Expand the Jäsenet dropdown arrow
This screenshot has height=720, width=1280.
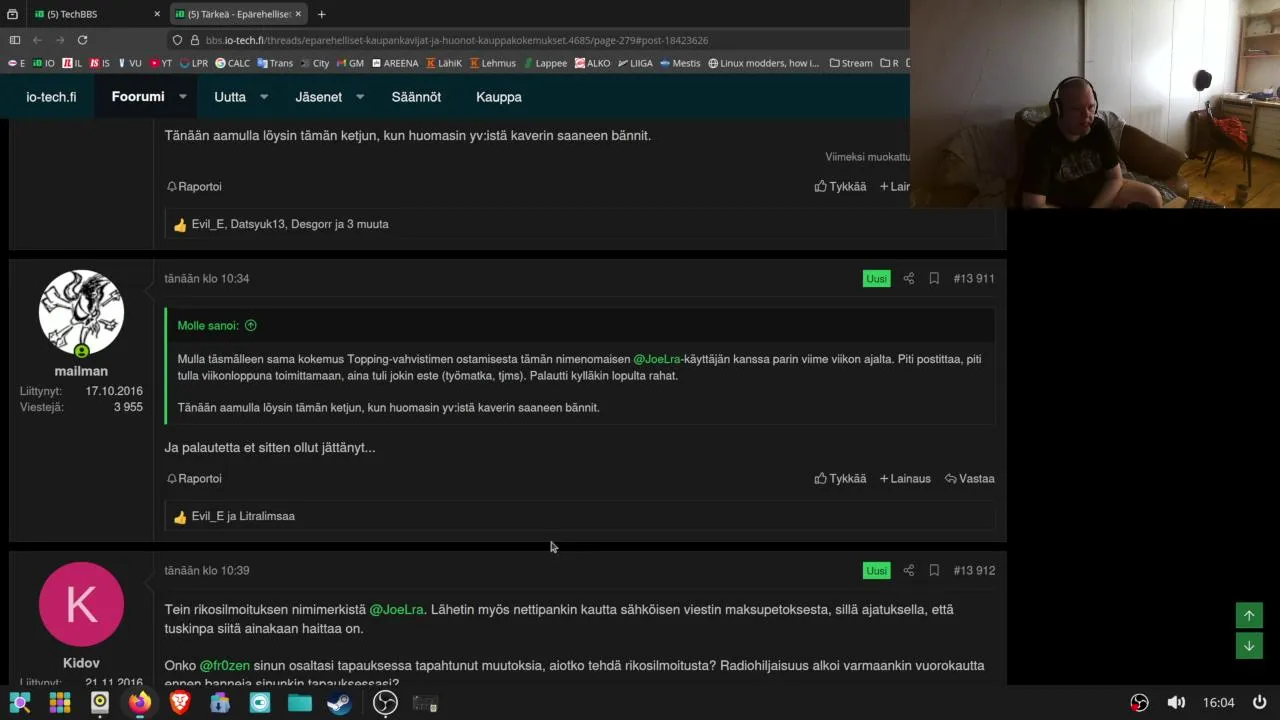pyautogui.click(x=360, y=97)
